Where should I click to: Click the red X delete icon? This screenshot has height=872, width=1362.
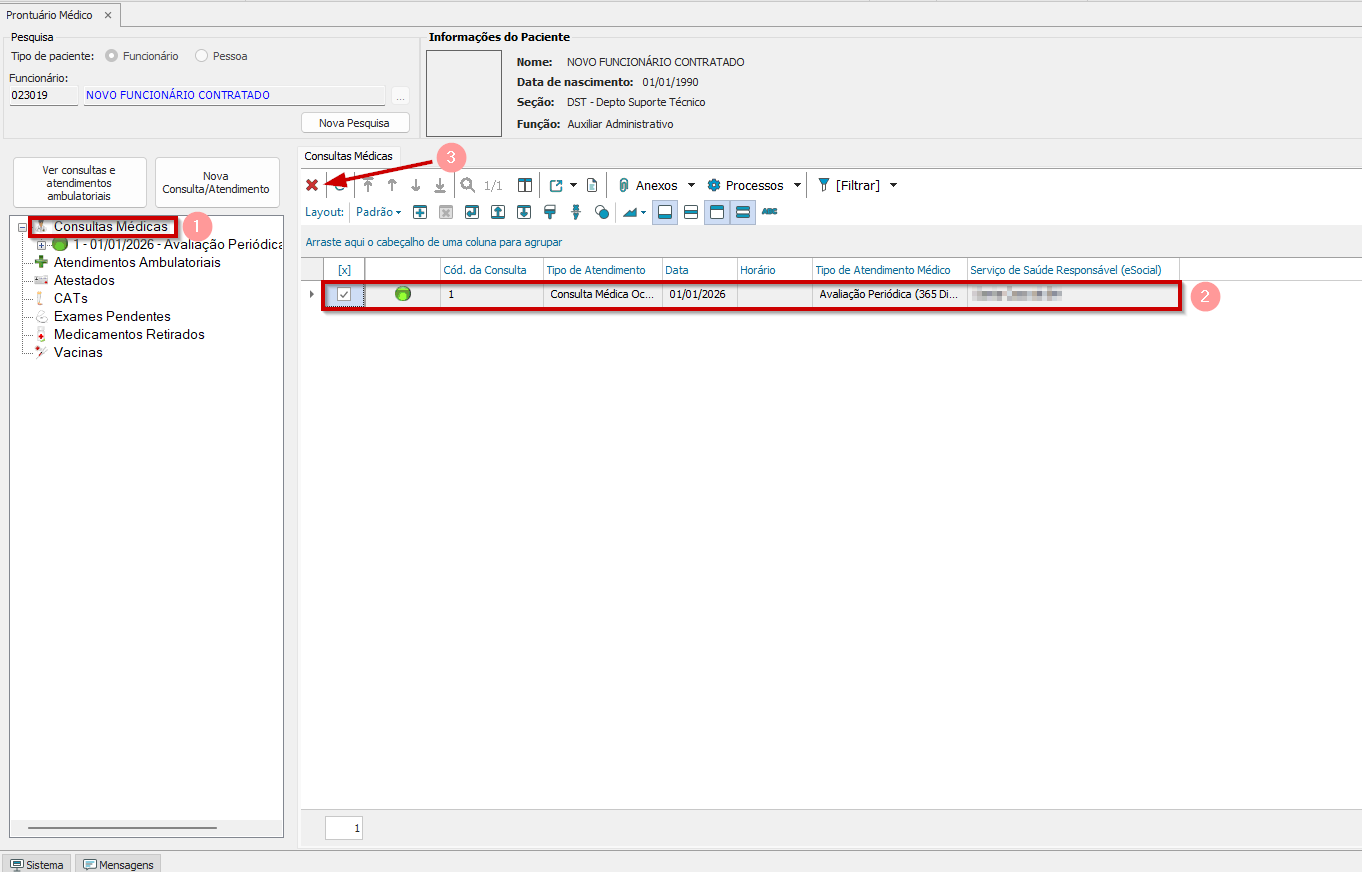pos(312,185)
